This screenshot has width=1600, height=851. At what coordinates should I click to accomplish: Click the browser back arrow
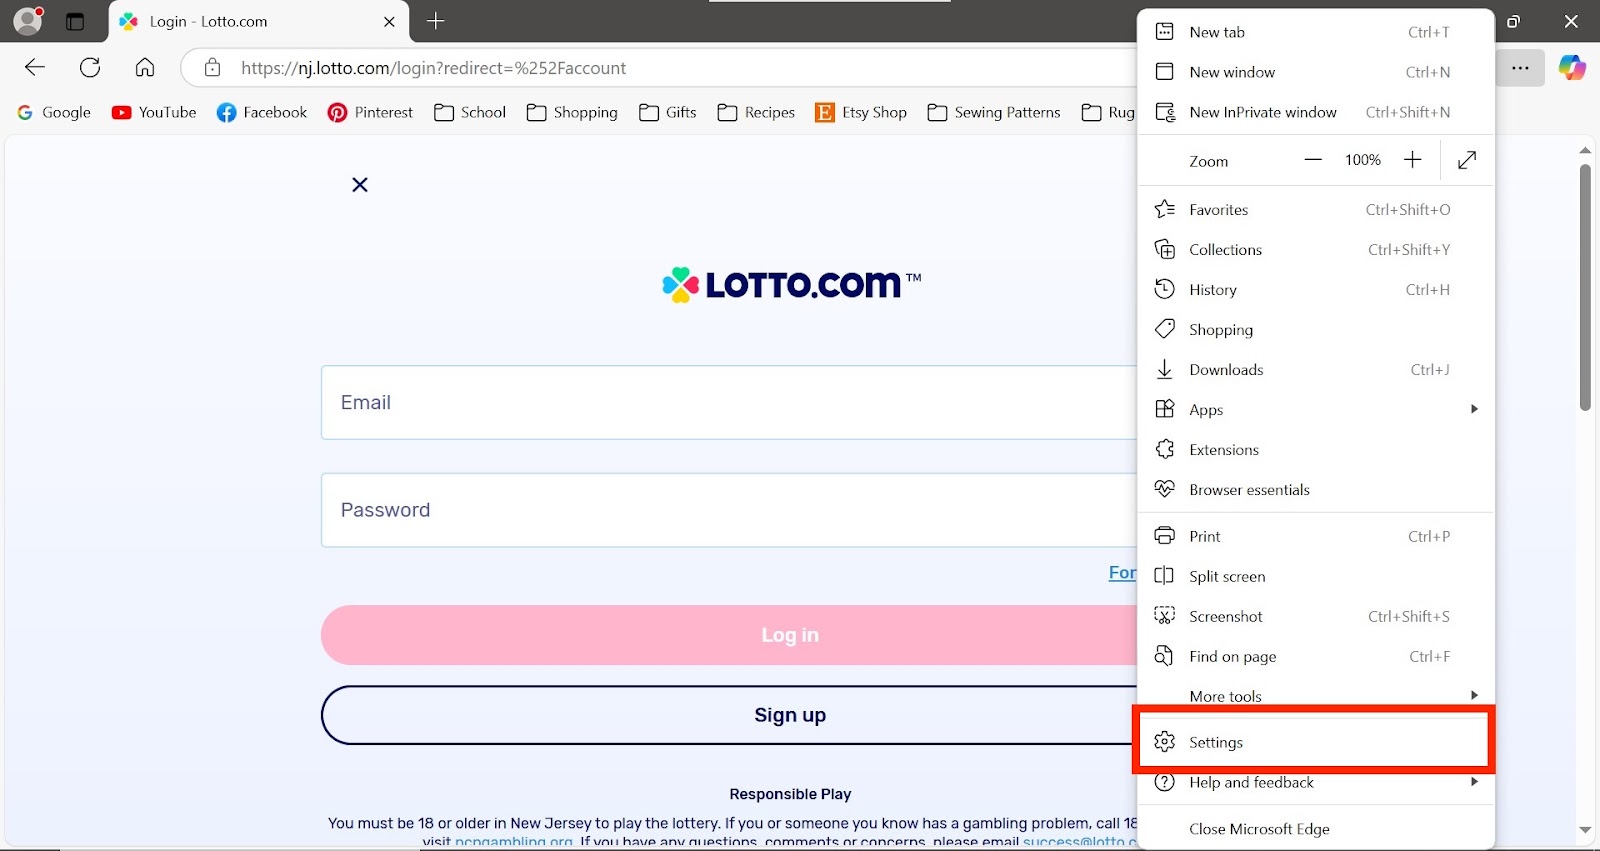pos(35,67)
